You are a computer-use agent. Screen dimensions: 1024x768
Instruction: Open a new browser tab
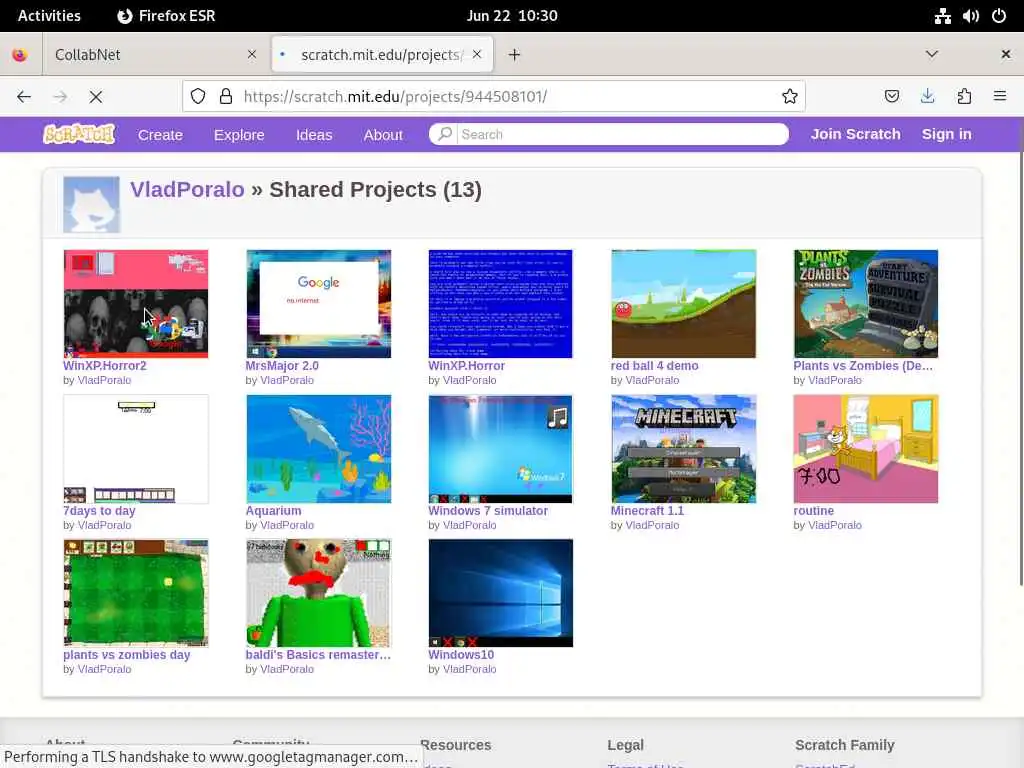[x=515, y=55]
